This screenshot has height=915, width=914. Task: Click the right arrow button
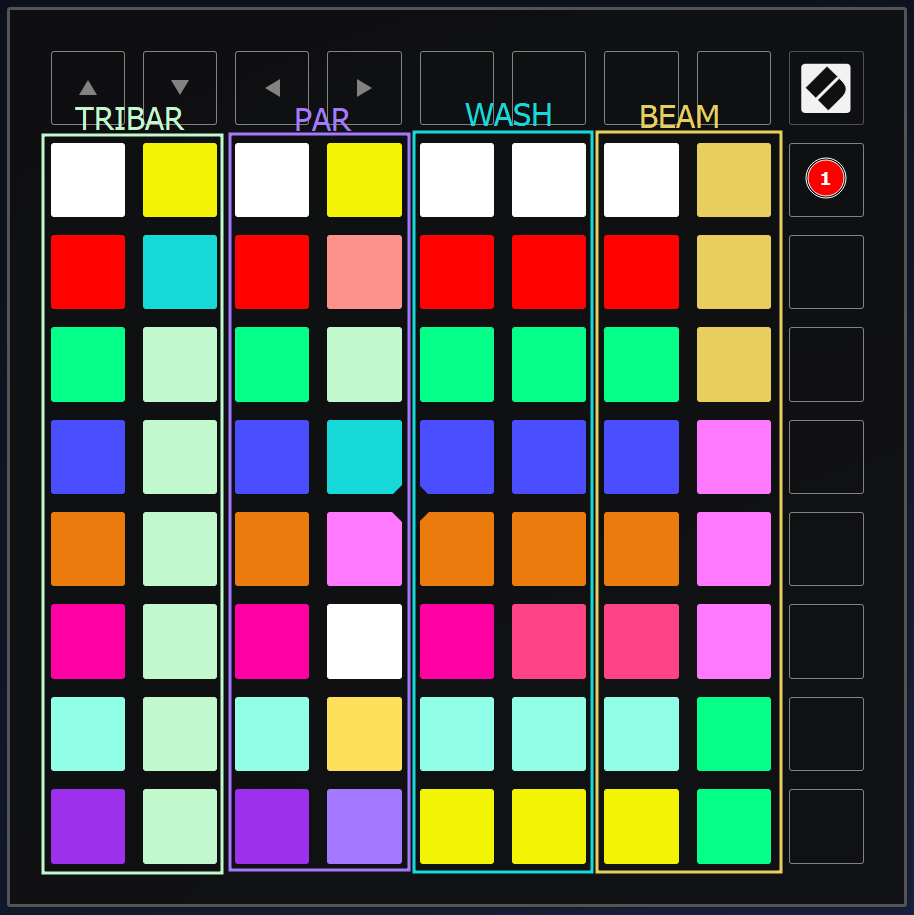pos(364,88)
